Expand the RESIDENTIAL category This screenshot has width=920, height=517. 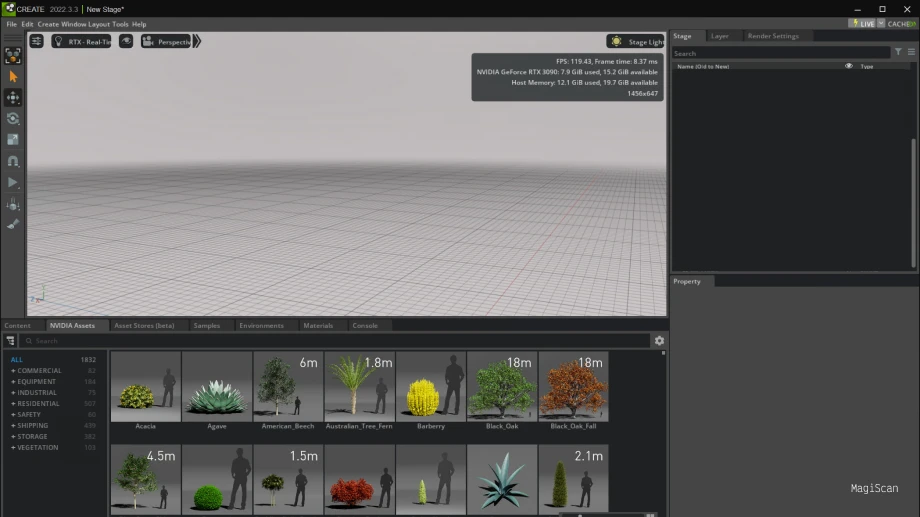click(13, 404)
